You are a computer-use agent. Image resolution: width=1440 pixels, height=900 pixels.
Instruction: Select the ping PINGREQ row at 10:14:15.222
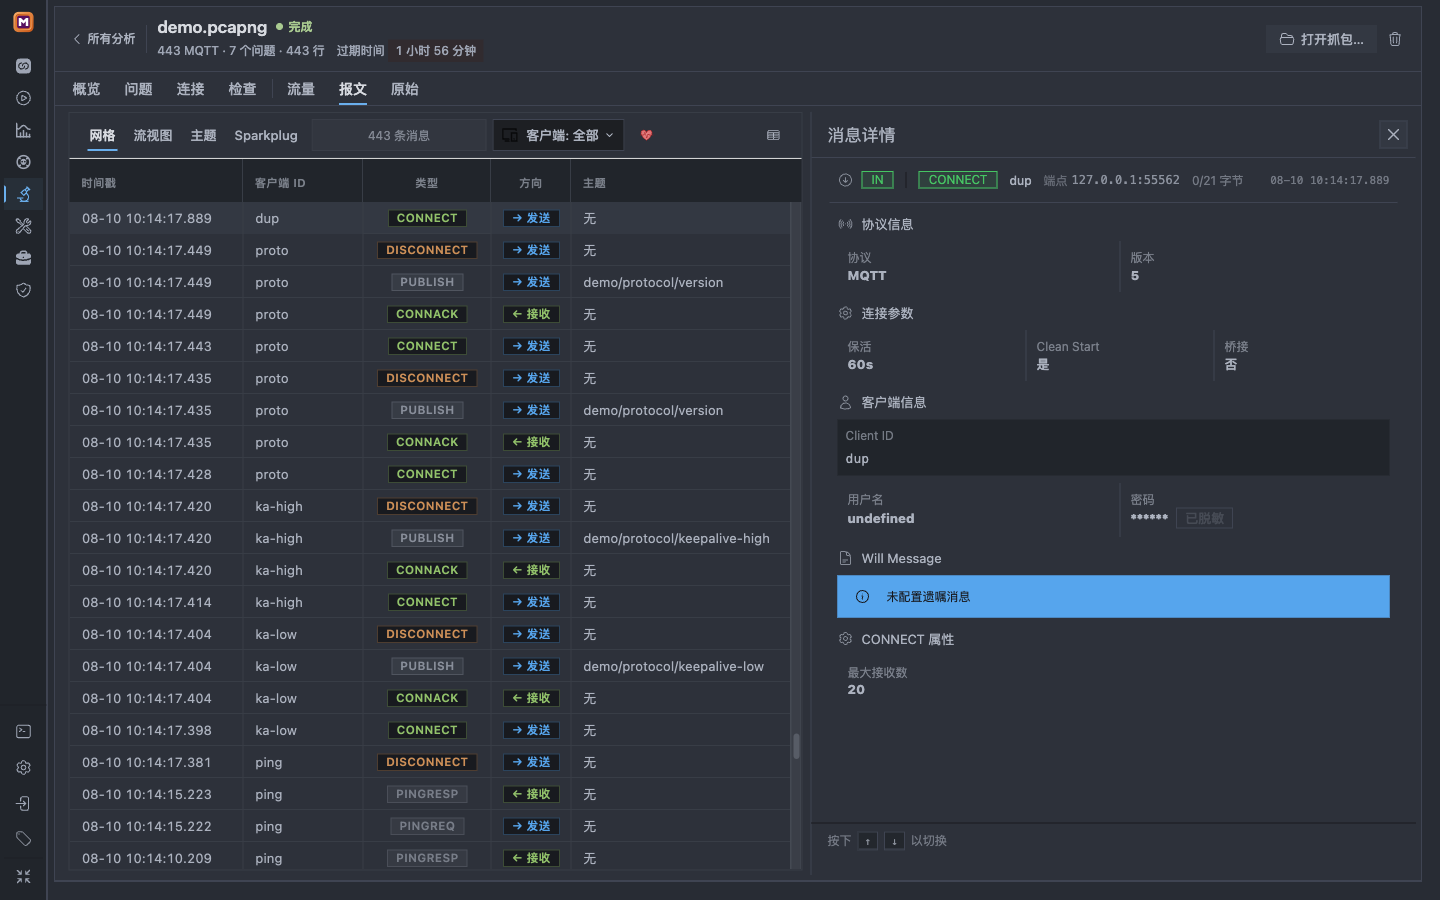pyautogui.click(x=429, y=826)
